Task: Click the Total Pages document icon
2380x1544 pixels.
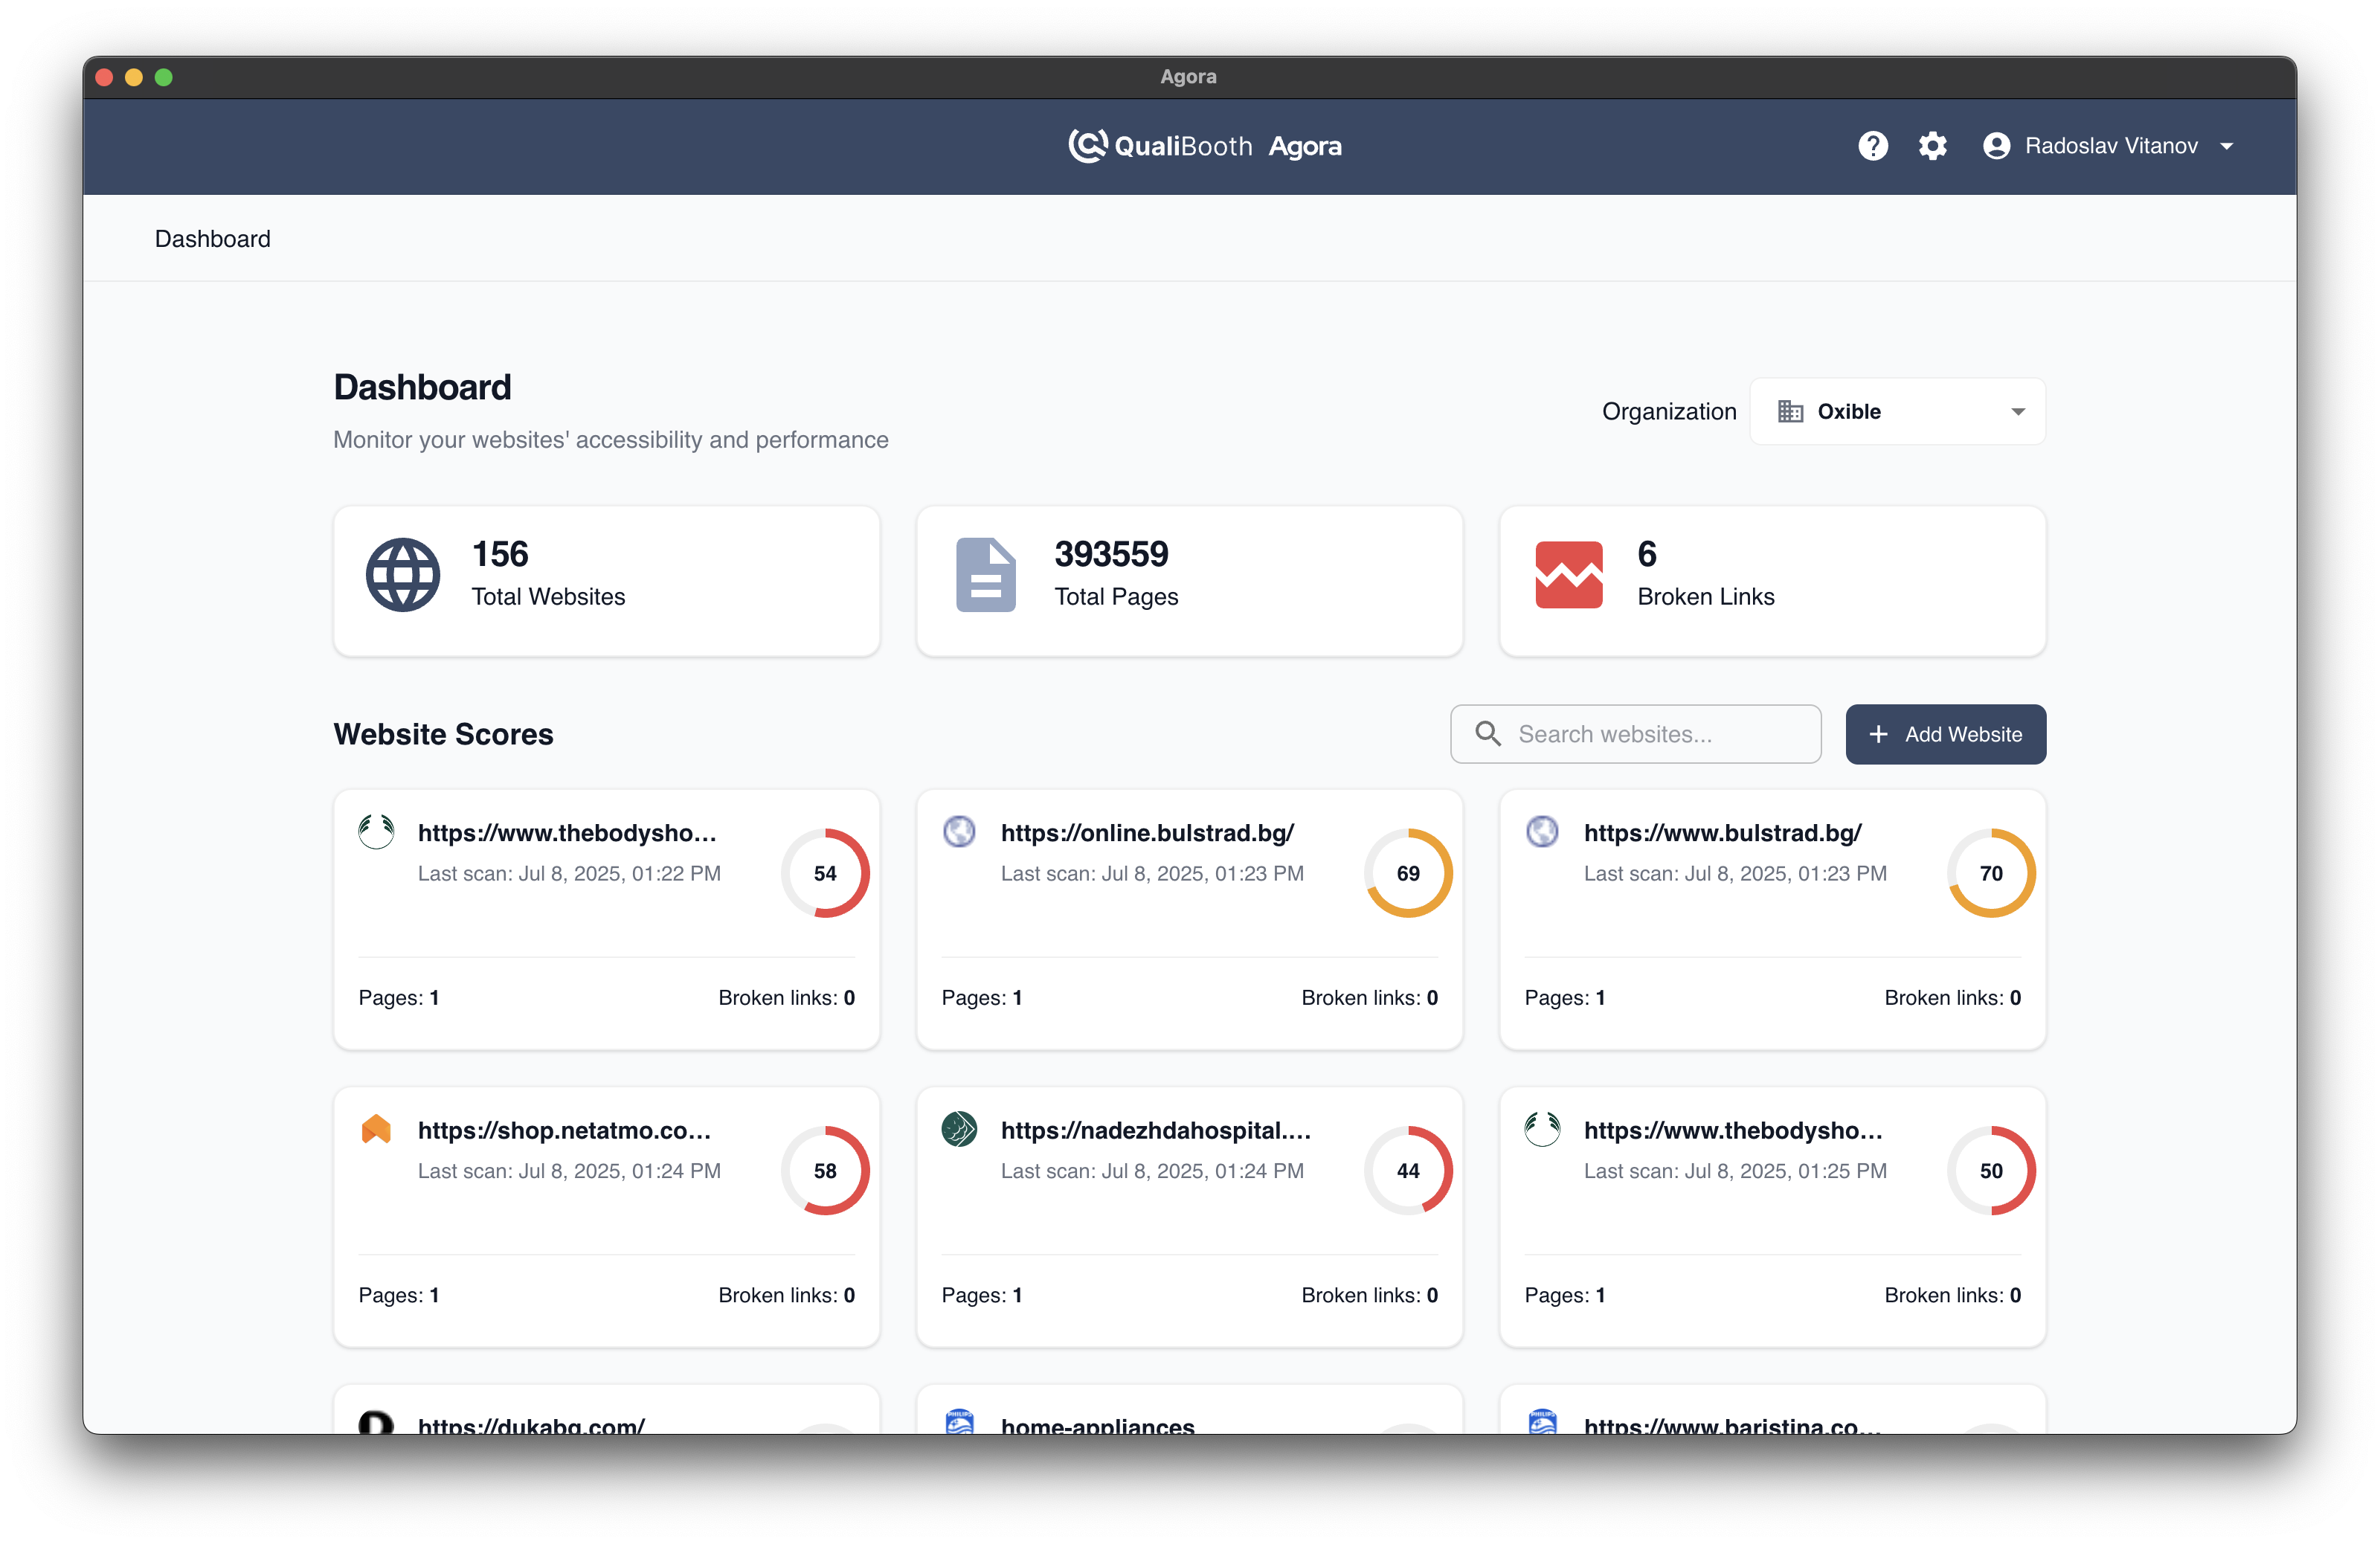Action: point(985,575)
